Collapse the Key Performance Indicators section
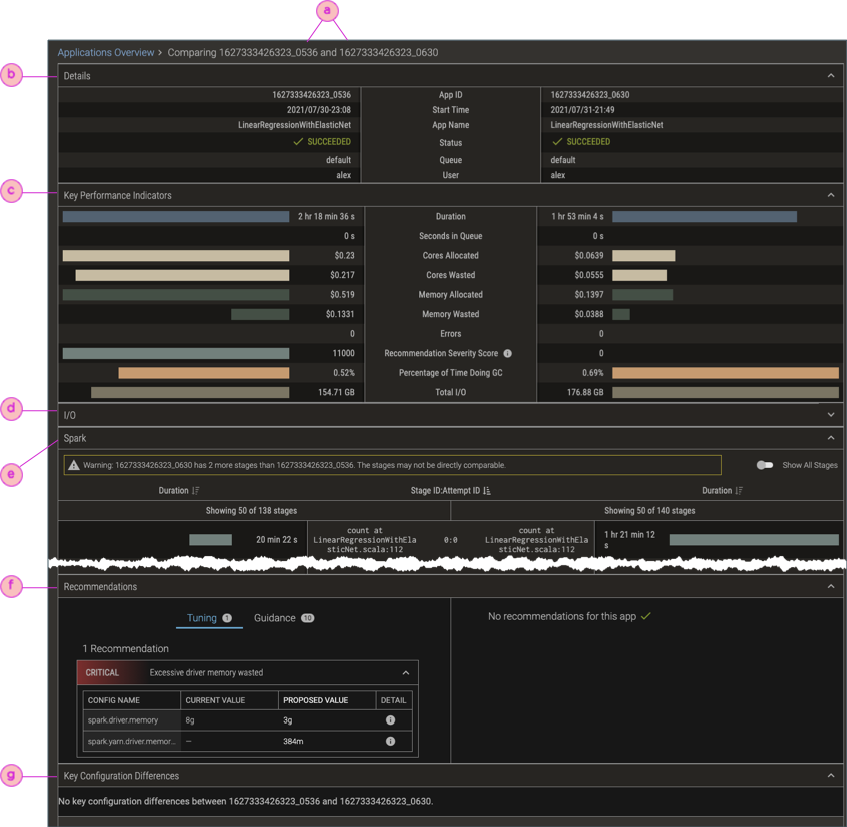 tap(830, 195)
